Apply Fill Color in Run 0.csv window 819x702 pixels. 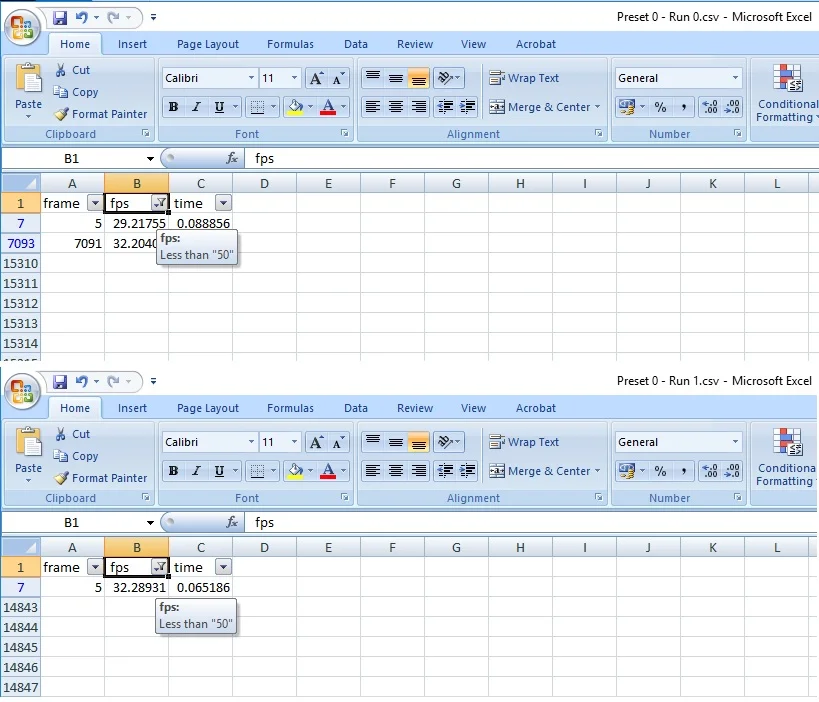(296, 107)
